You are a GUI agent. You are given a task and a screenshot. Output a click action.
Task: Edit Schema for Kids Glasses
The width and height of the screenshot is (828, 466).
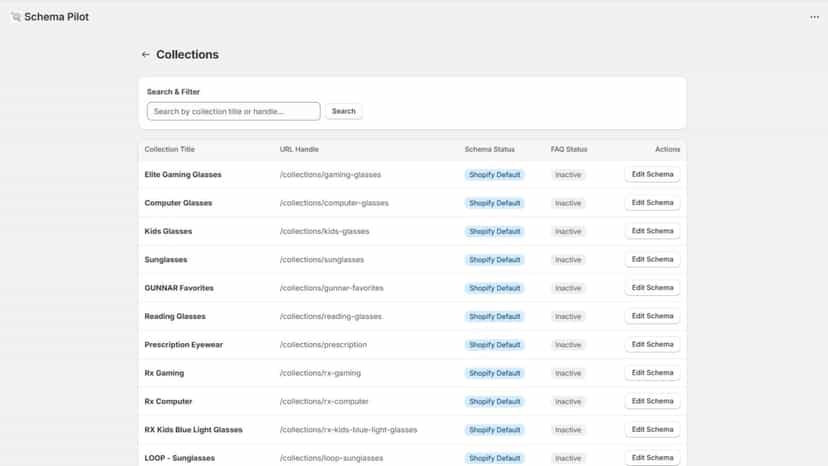pyautogui.click(x=652, y=231)
